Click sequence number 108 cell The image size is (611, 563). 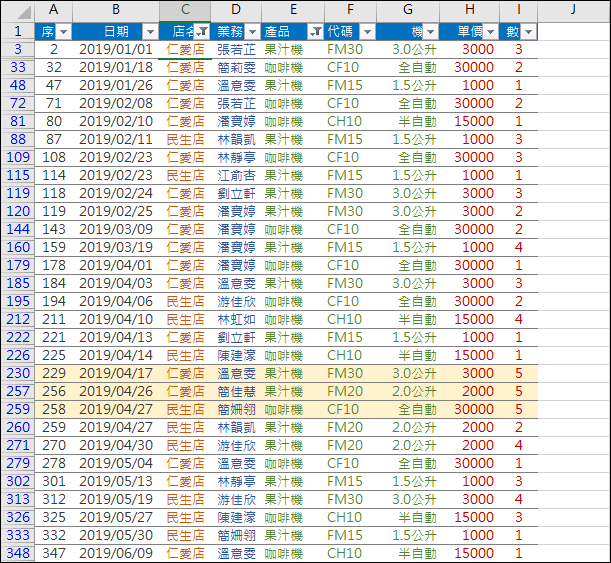pyautogui.click(x=53, y=157)
